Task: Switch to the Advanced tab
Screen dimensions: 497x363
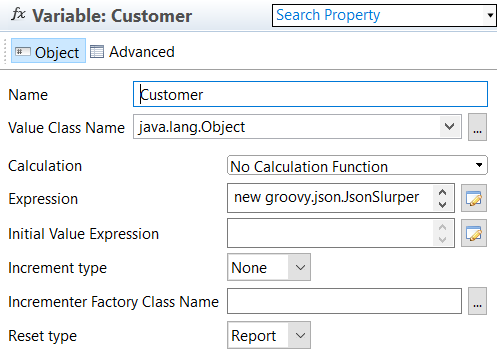Action: (132, 52)
